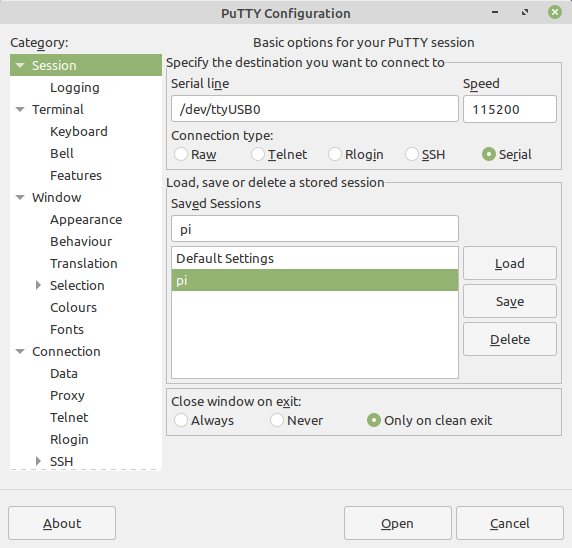The image size is (572, 548).
Task: Focus the Saved Sessions name field
Action: click(x=315, y=229)
